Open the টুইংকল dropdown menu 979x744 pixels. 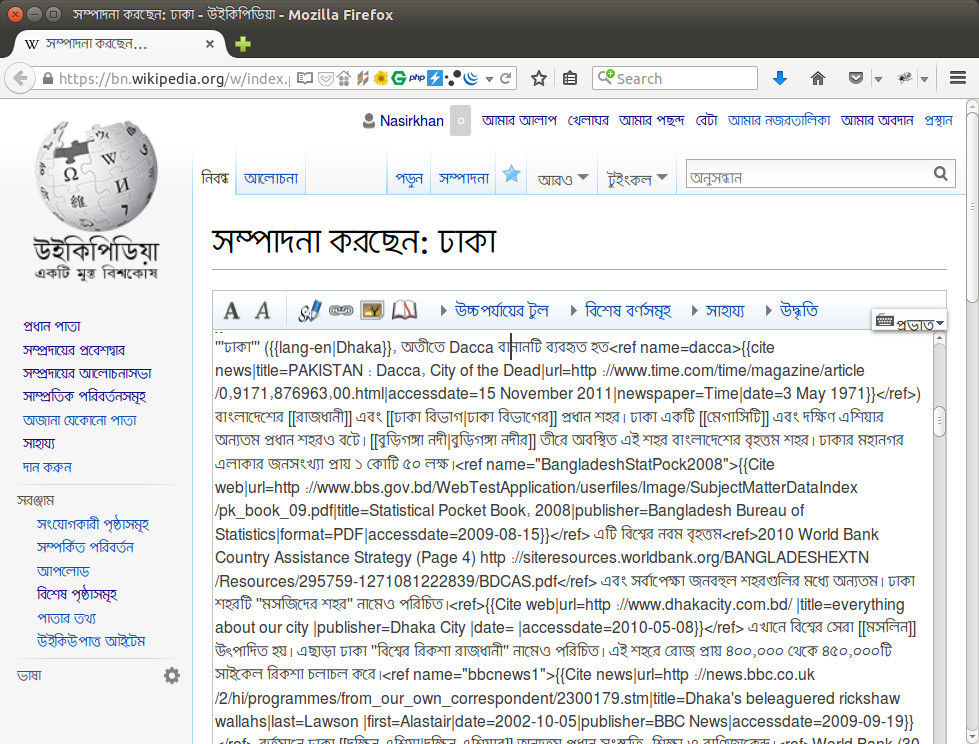coord(637,176)
